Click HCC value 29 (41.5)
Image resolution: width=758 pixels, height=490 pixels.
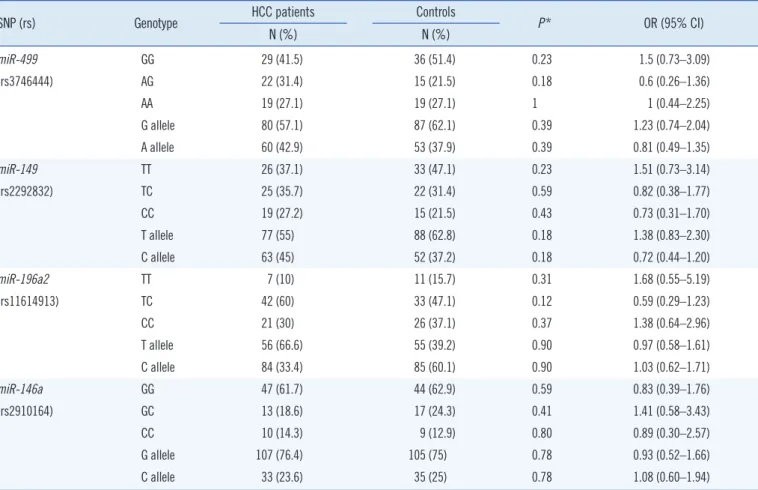(282, 59)
